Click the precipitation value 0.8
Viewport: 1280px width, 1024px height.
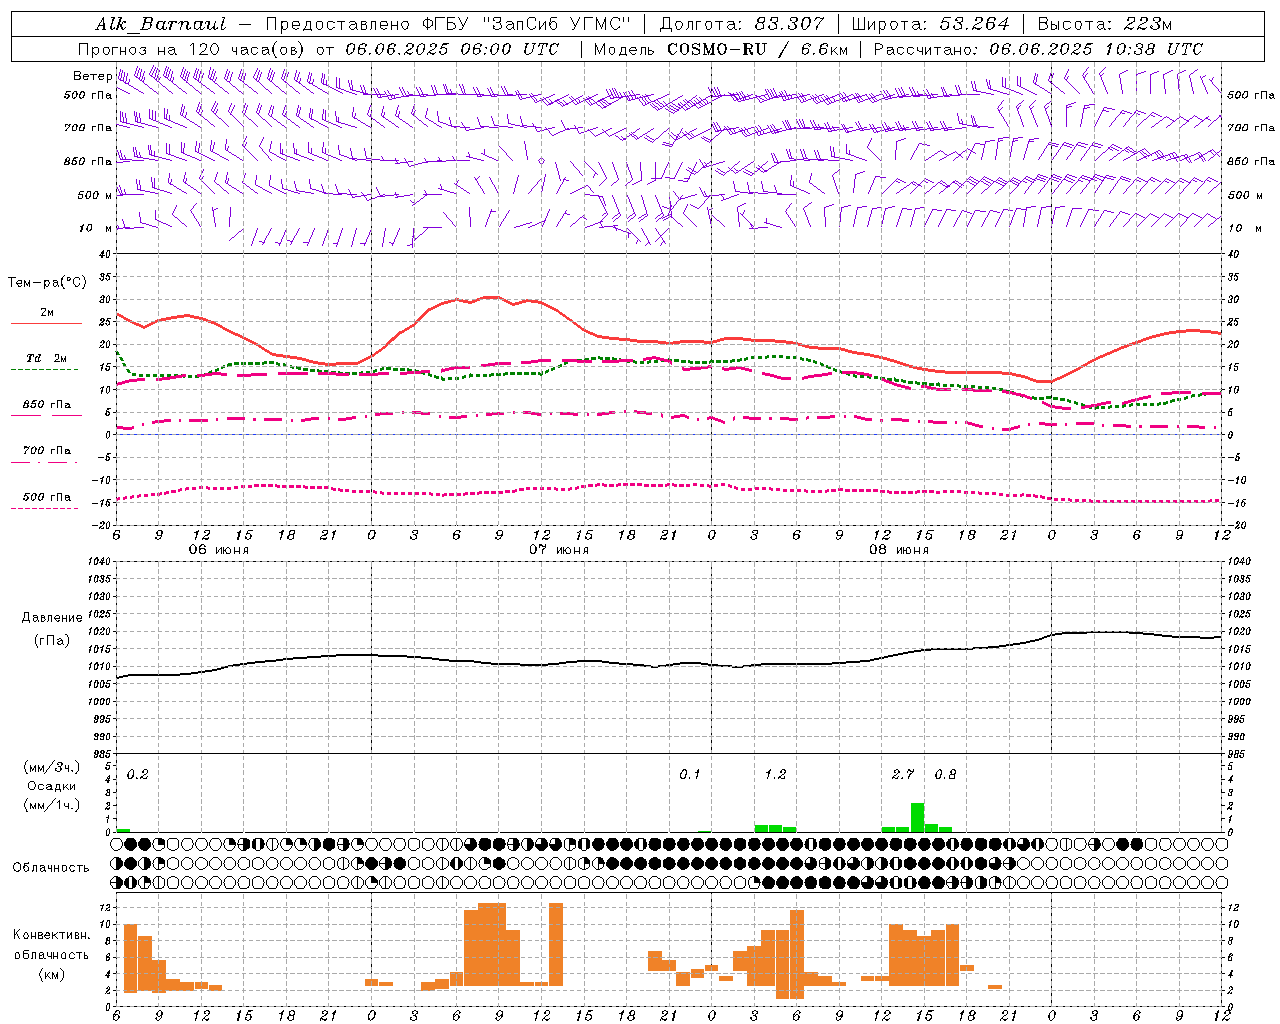[x=945, y=775]
